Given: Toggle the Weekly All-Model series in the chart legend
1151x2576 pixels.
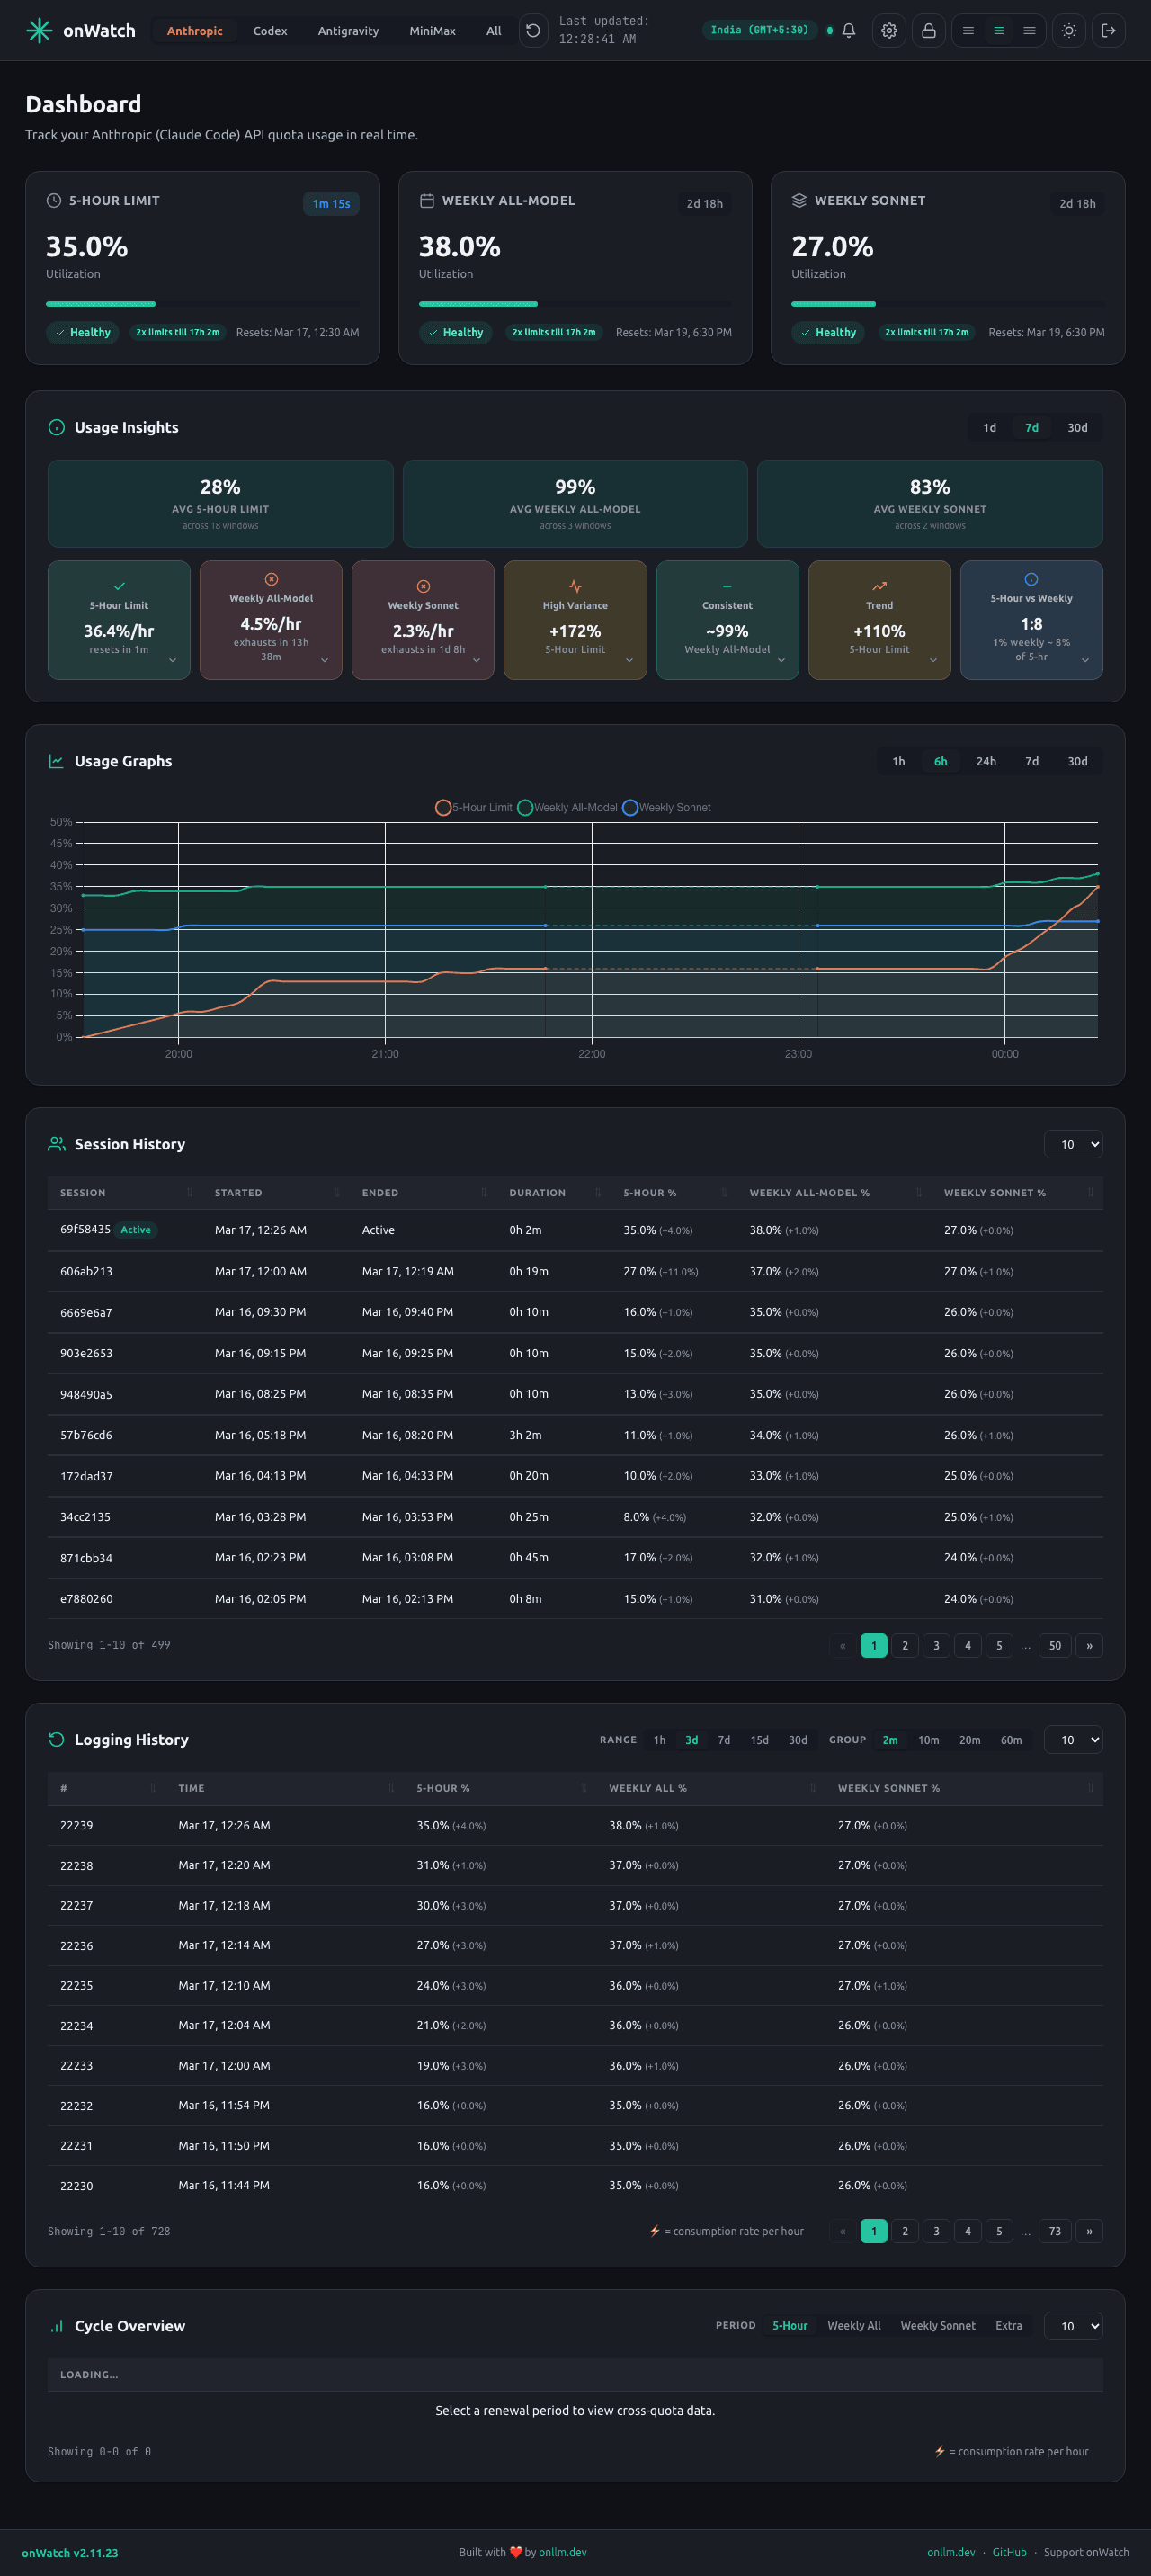Looking at the screenshot, I should click(567, 807).
